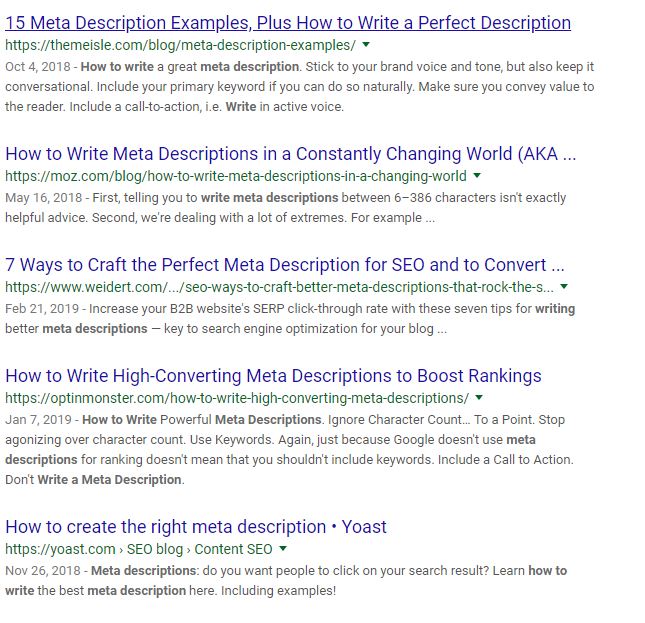Click the Oct 4, 2018 themeisle snippet text
Image resolution: width=645 pixels, height=623 pixels.
(x=300, y=87)
